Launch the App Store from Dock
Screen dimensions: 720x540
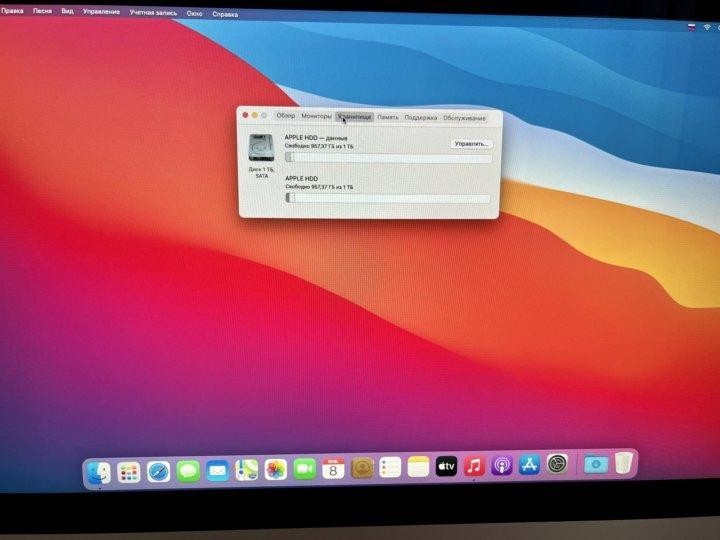point(529,465)
